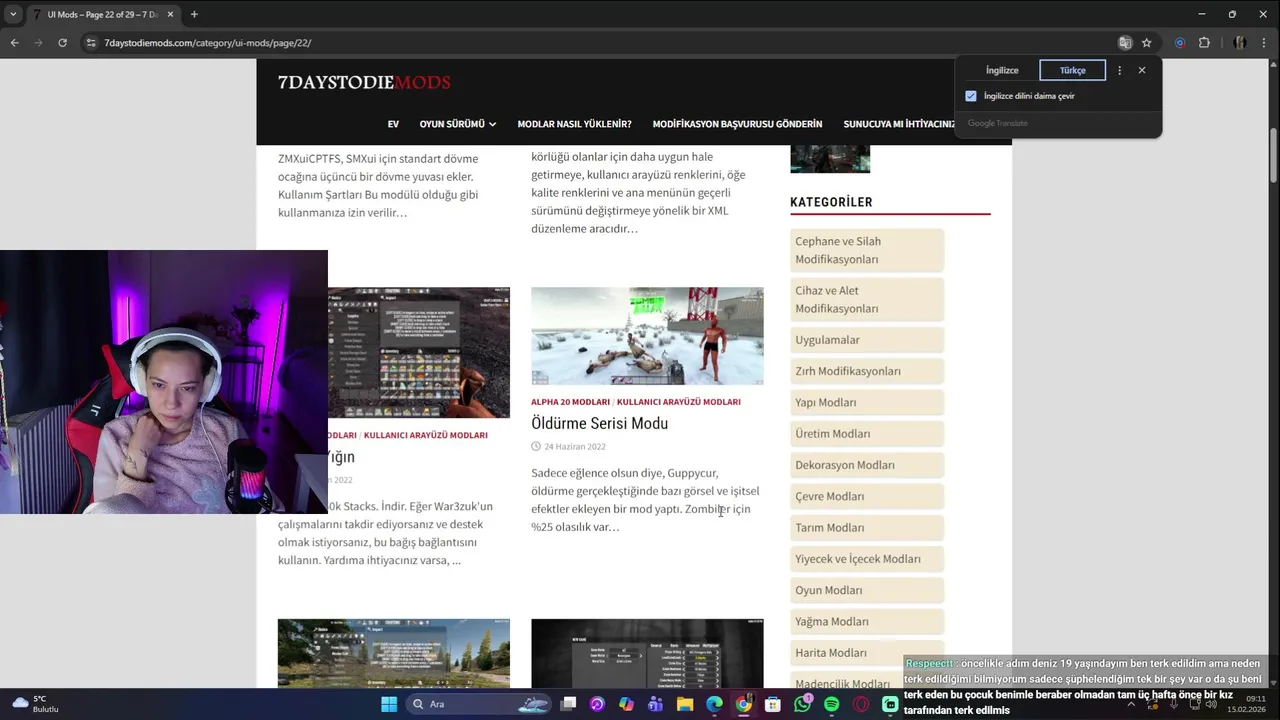
Task: Open sidebar dark thumbnail above Kategoriler
Action: tap(830, 159)
